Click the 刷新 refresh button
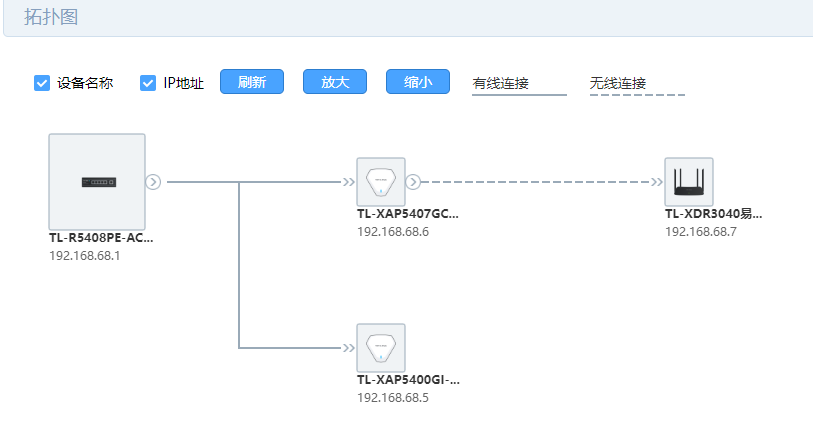 click(252, 82)
